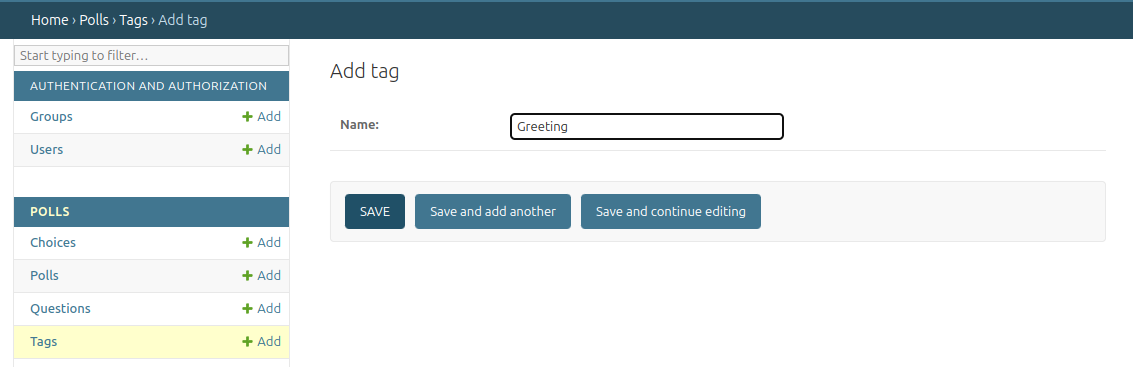Click the SAVE button
Image resolution: width=1133 pixels, height=367 pixels.
(375, 212)
